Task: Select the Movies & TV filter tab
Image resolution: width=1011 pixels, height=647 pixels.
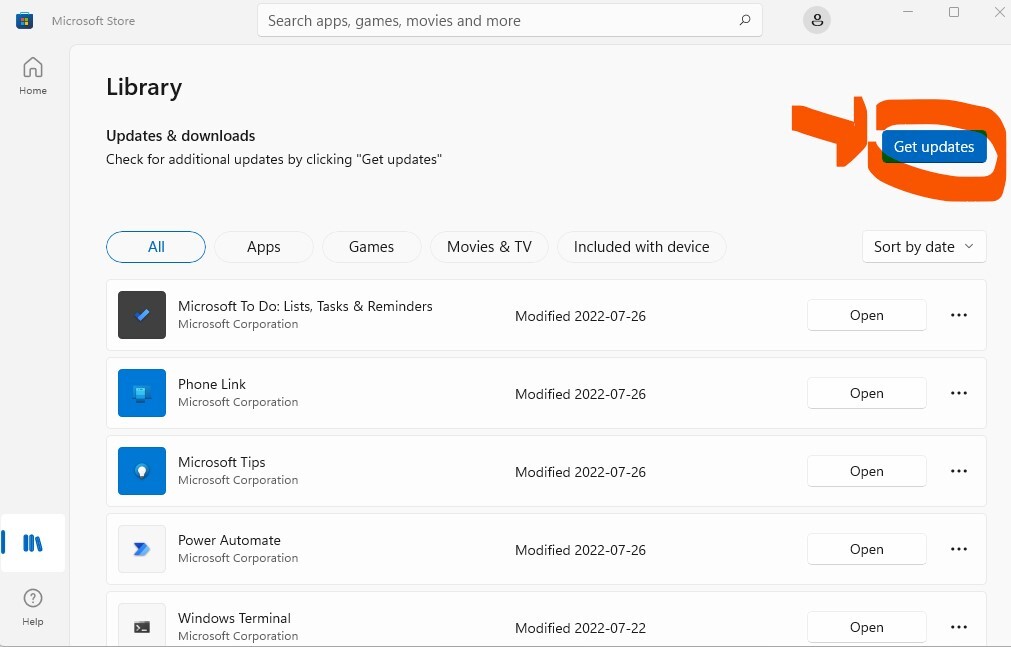Action: (x=489, y=247)
